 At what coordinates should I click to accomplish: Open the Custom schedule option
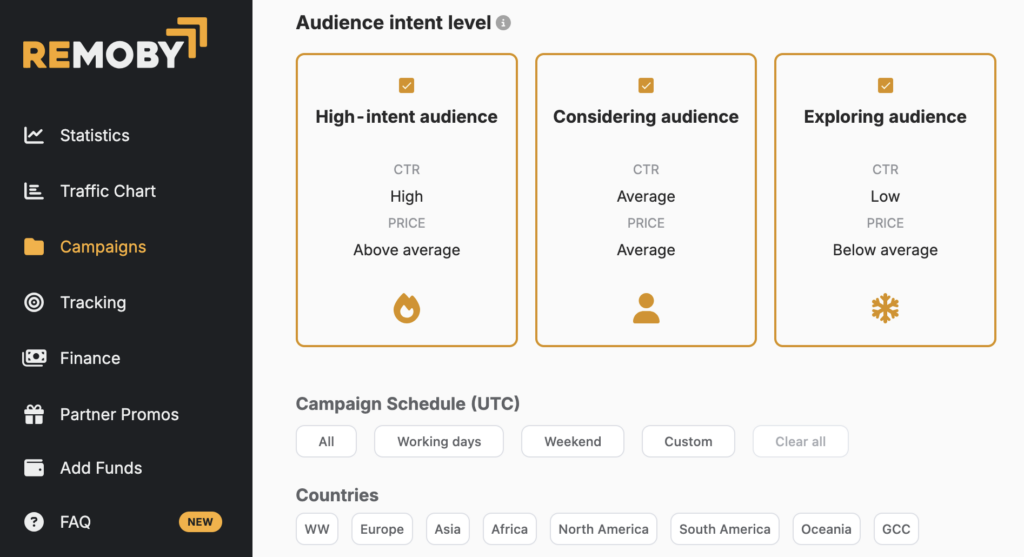pos(688,441)
